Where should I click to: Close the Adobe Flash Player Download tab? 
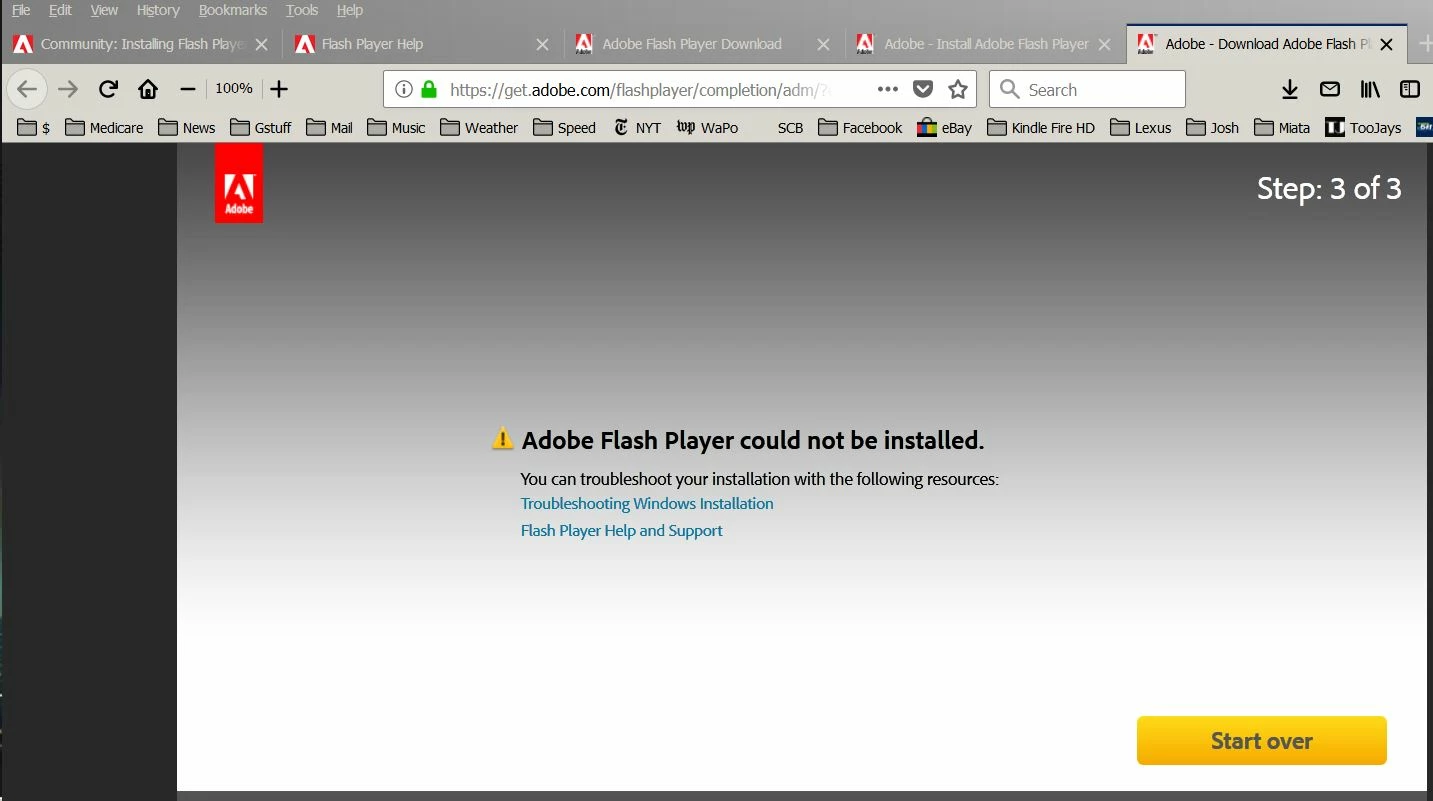pyautogui.click(x=823, y=44)
